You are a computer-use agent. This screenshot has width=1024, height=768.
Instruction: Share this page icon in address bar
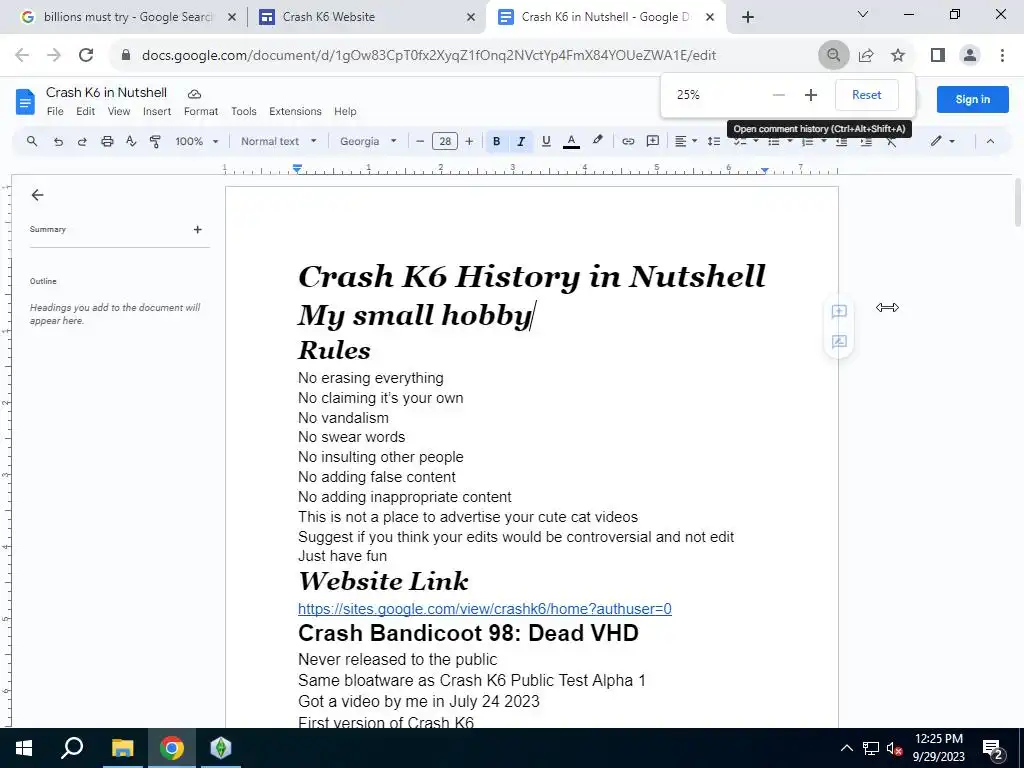pyautogui.click(x=866, y=56)
